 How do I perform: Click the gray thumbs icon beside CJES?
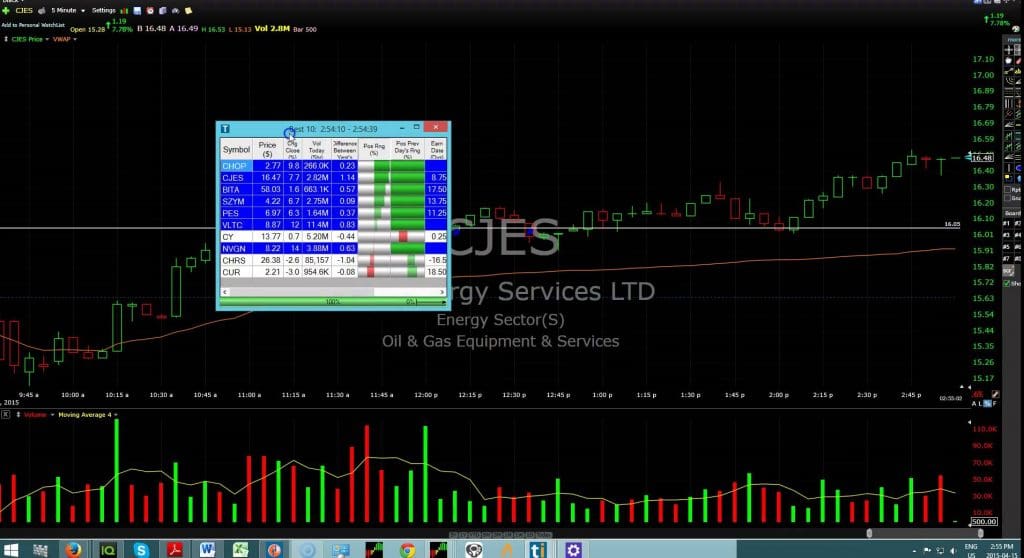click(x=42, y=10)
